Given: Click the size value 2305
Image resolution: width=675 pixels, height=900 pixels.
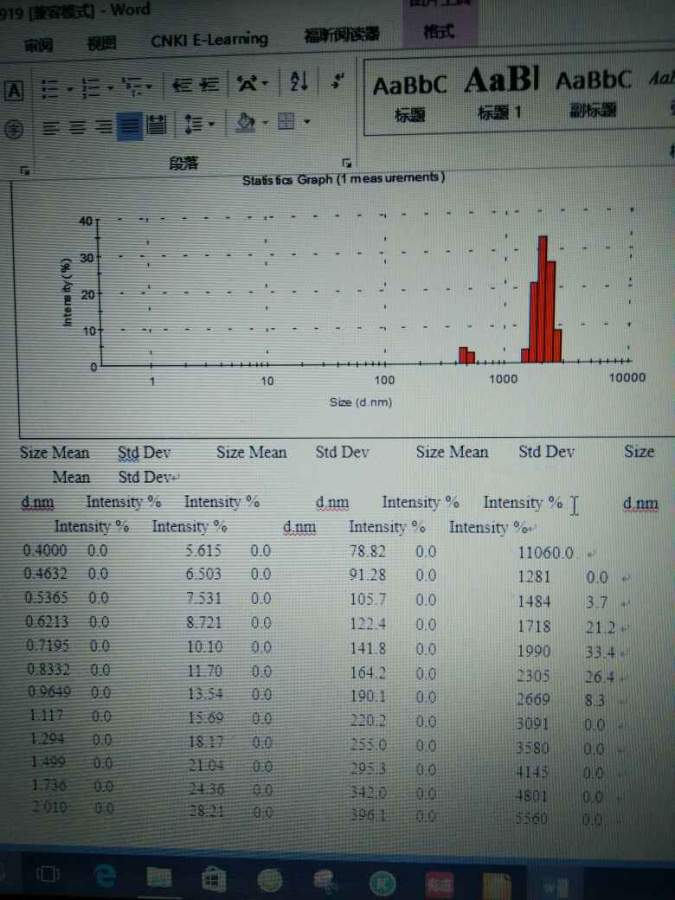Looking at the screenshot, I should 533,676.
